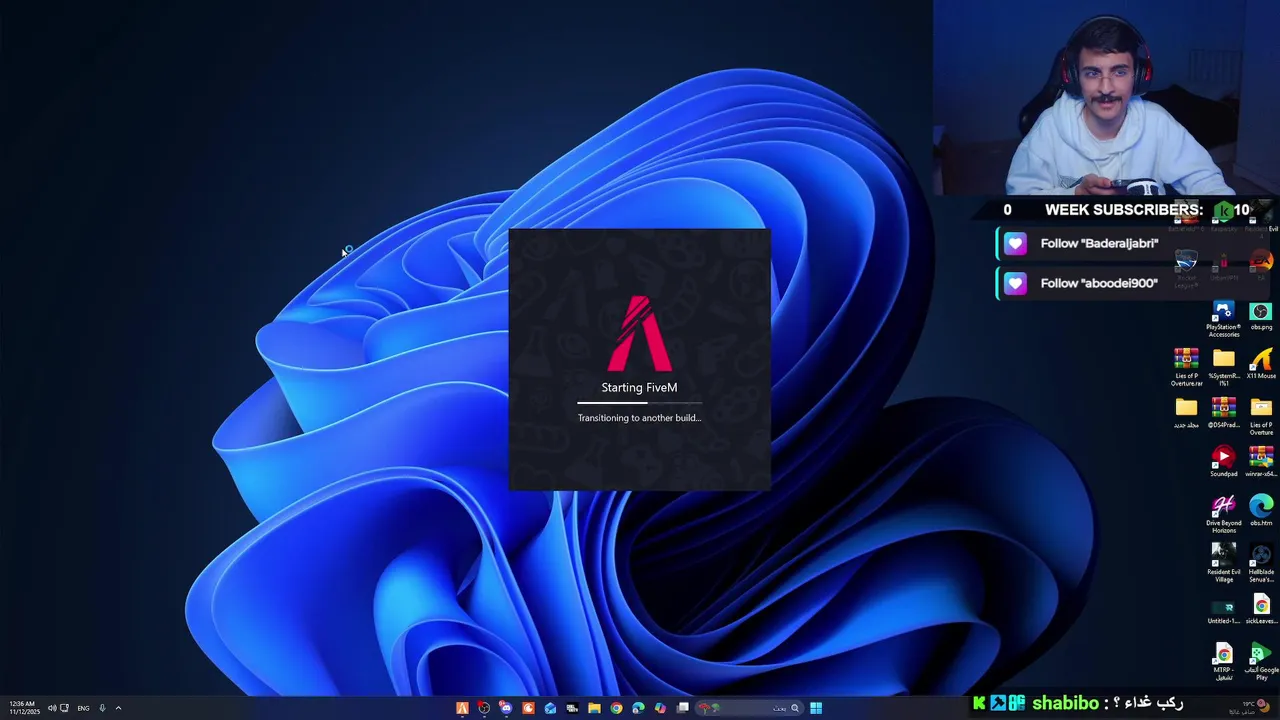
Task: Select the %SystemR... folder on the desktop
Action: (1224, 367)
